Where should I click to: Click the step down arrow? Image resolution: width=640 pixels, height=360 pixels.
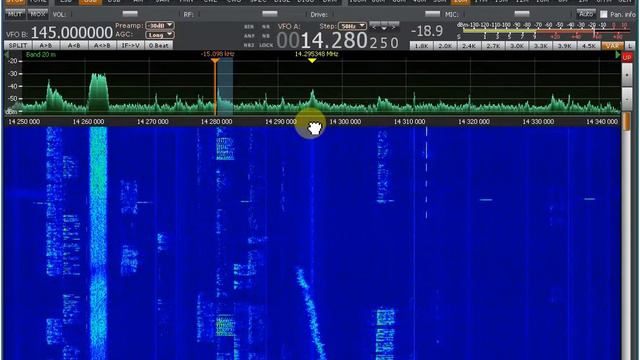click(384, 27)
